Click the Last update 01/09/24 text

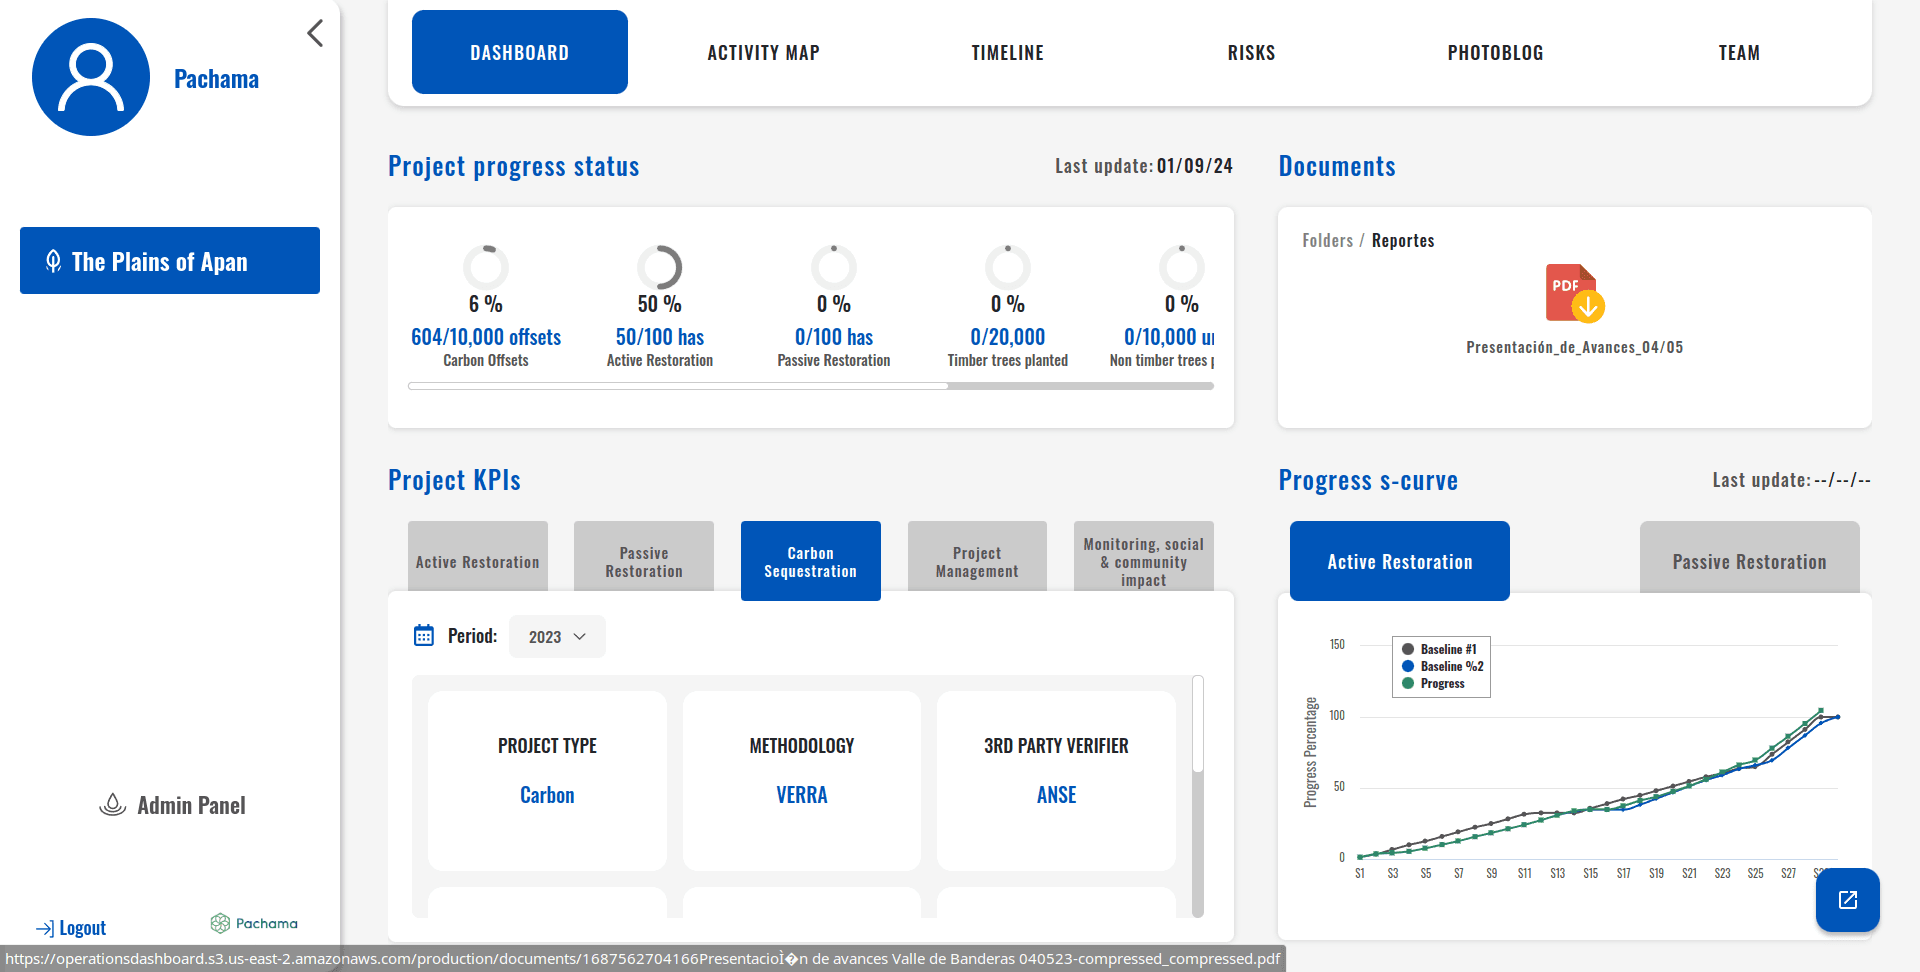tap(1144, 166)
